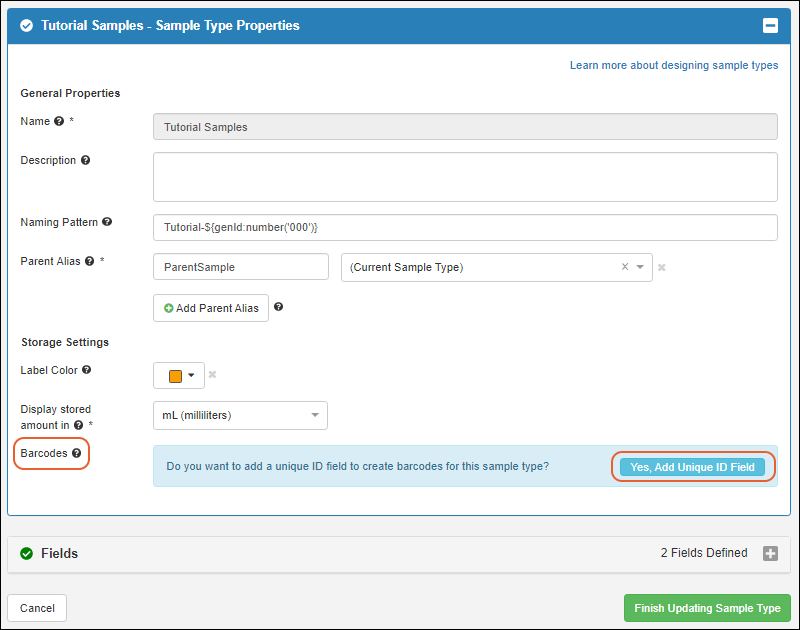Screen dimensions: 800x630
Task: Remove the ParentSample alias row
Action: 662,267
